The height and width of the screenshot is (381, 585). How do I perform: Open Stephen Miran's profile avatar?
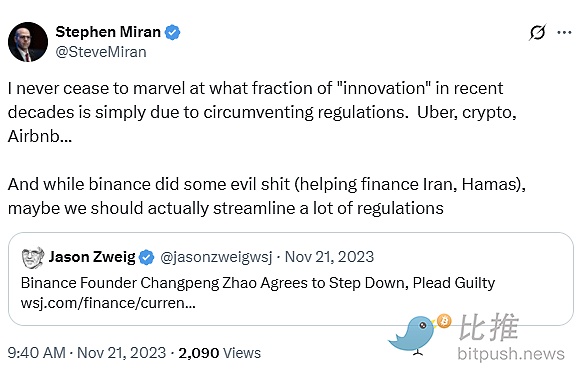(x=28, y=42)
